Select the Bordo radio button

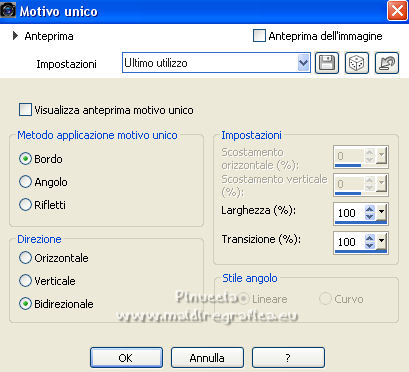point(25,159)
